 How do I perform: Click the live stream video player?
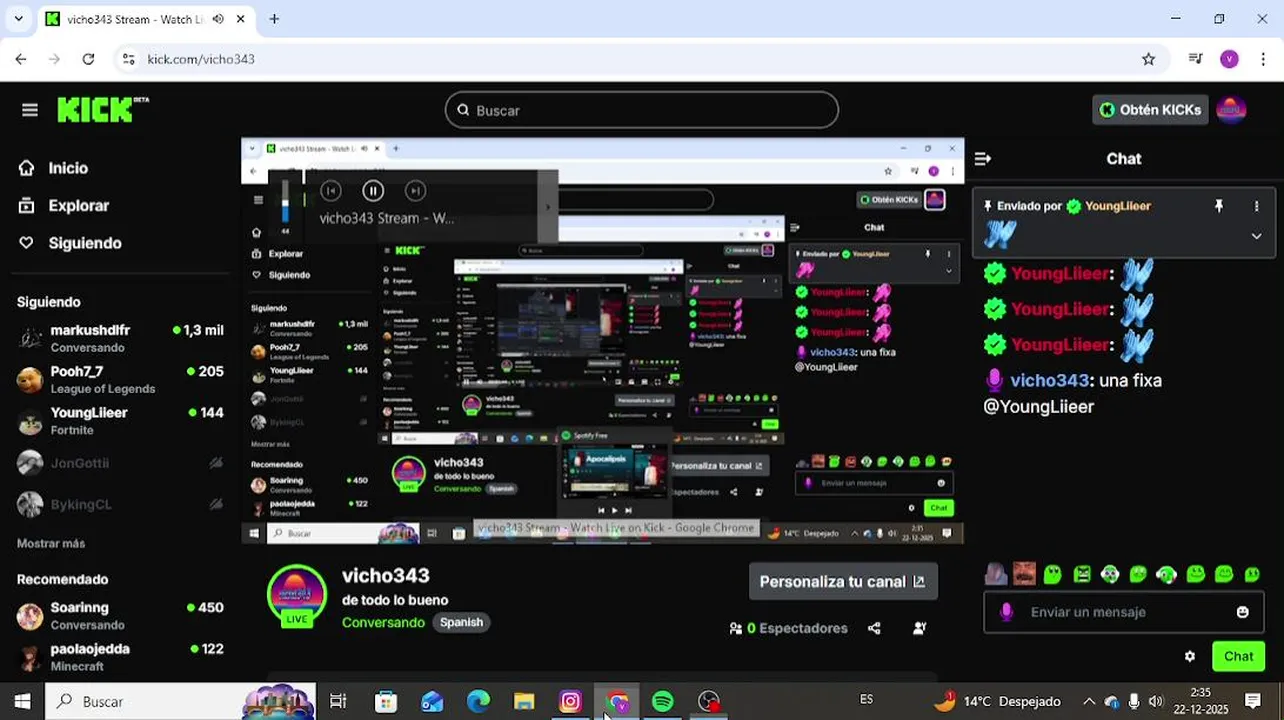pyautogui.click(x=602, y=341)
